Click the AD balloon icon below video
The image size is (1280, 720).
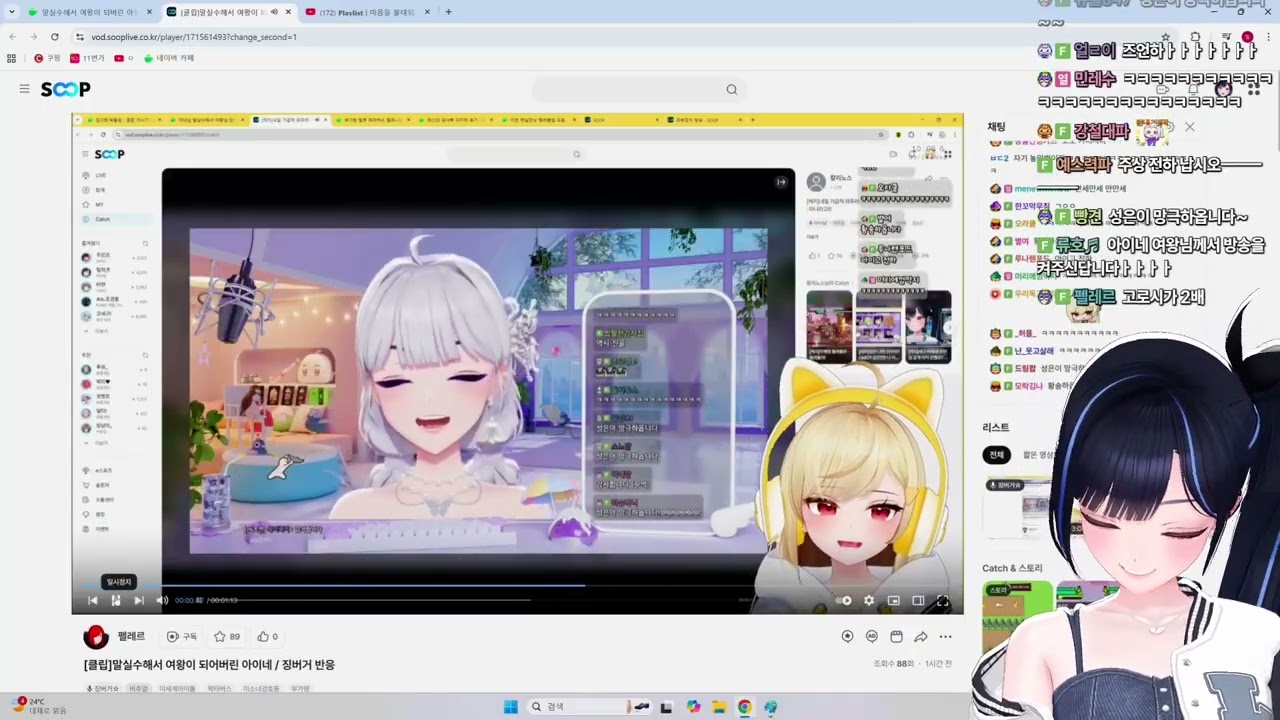872,636
